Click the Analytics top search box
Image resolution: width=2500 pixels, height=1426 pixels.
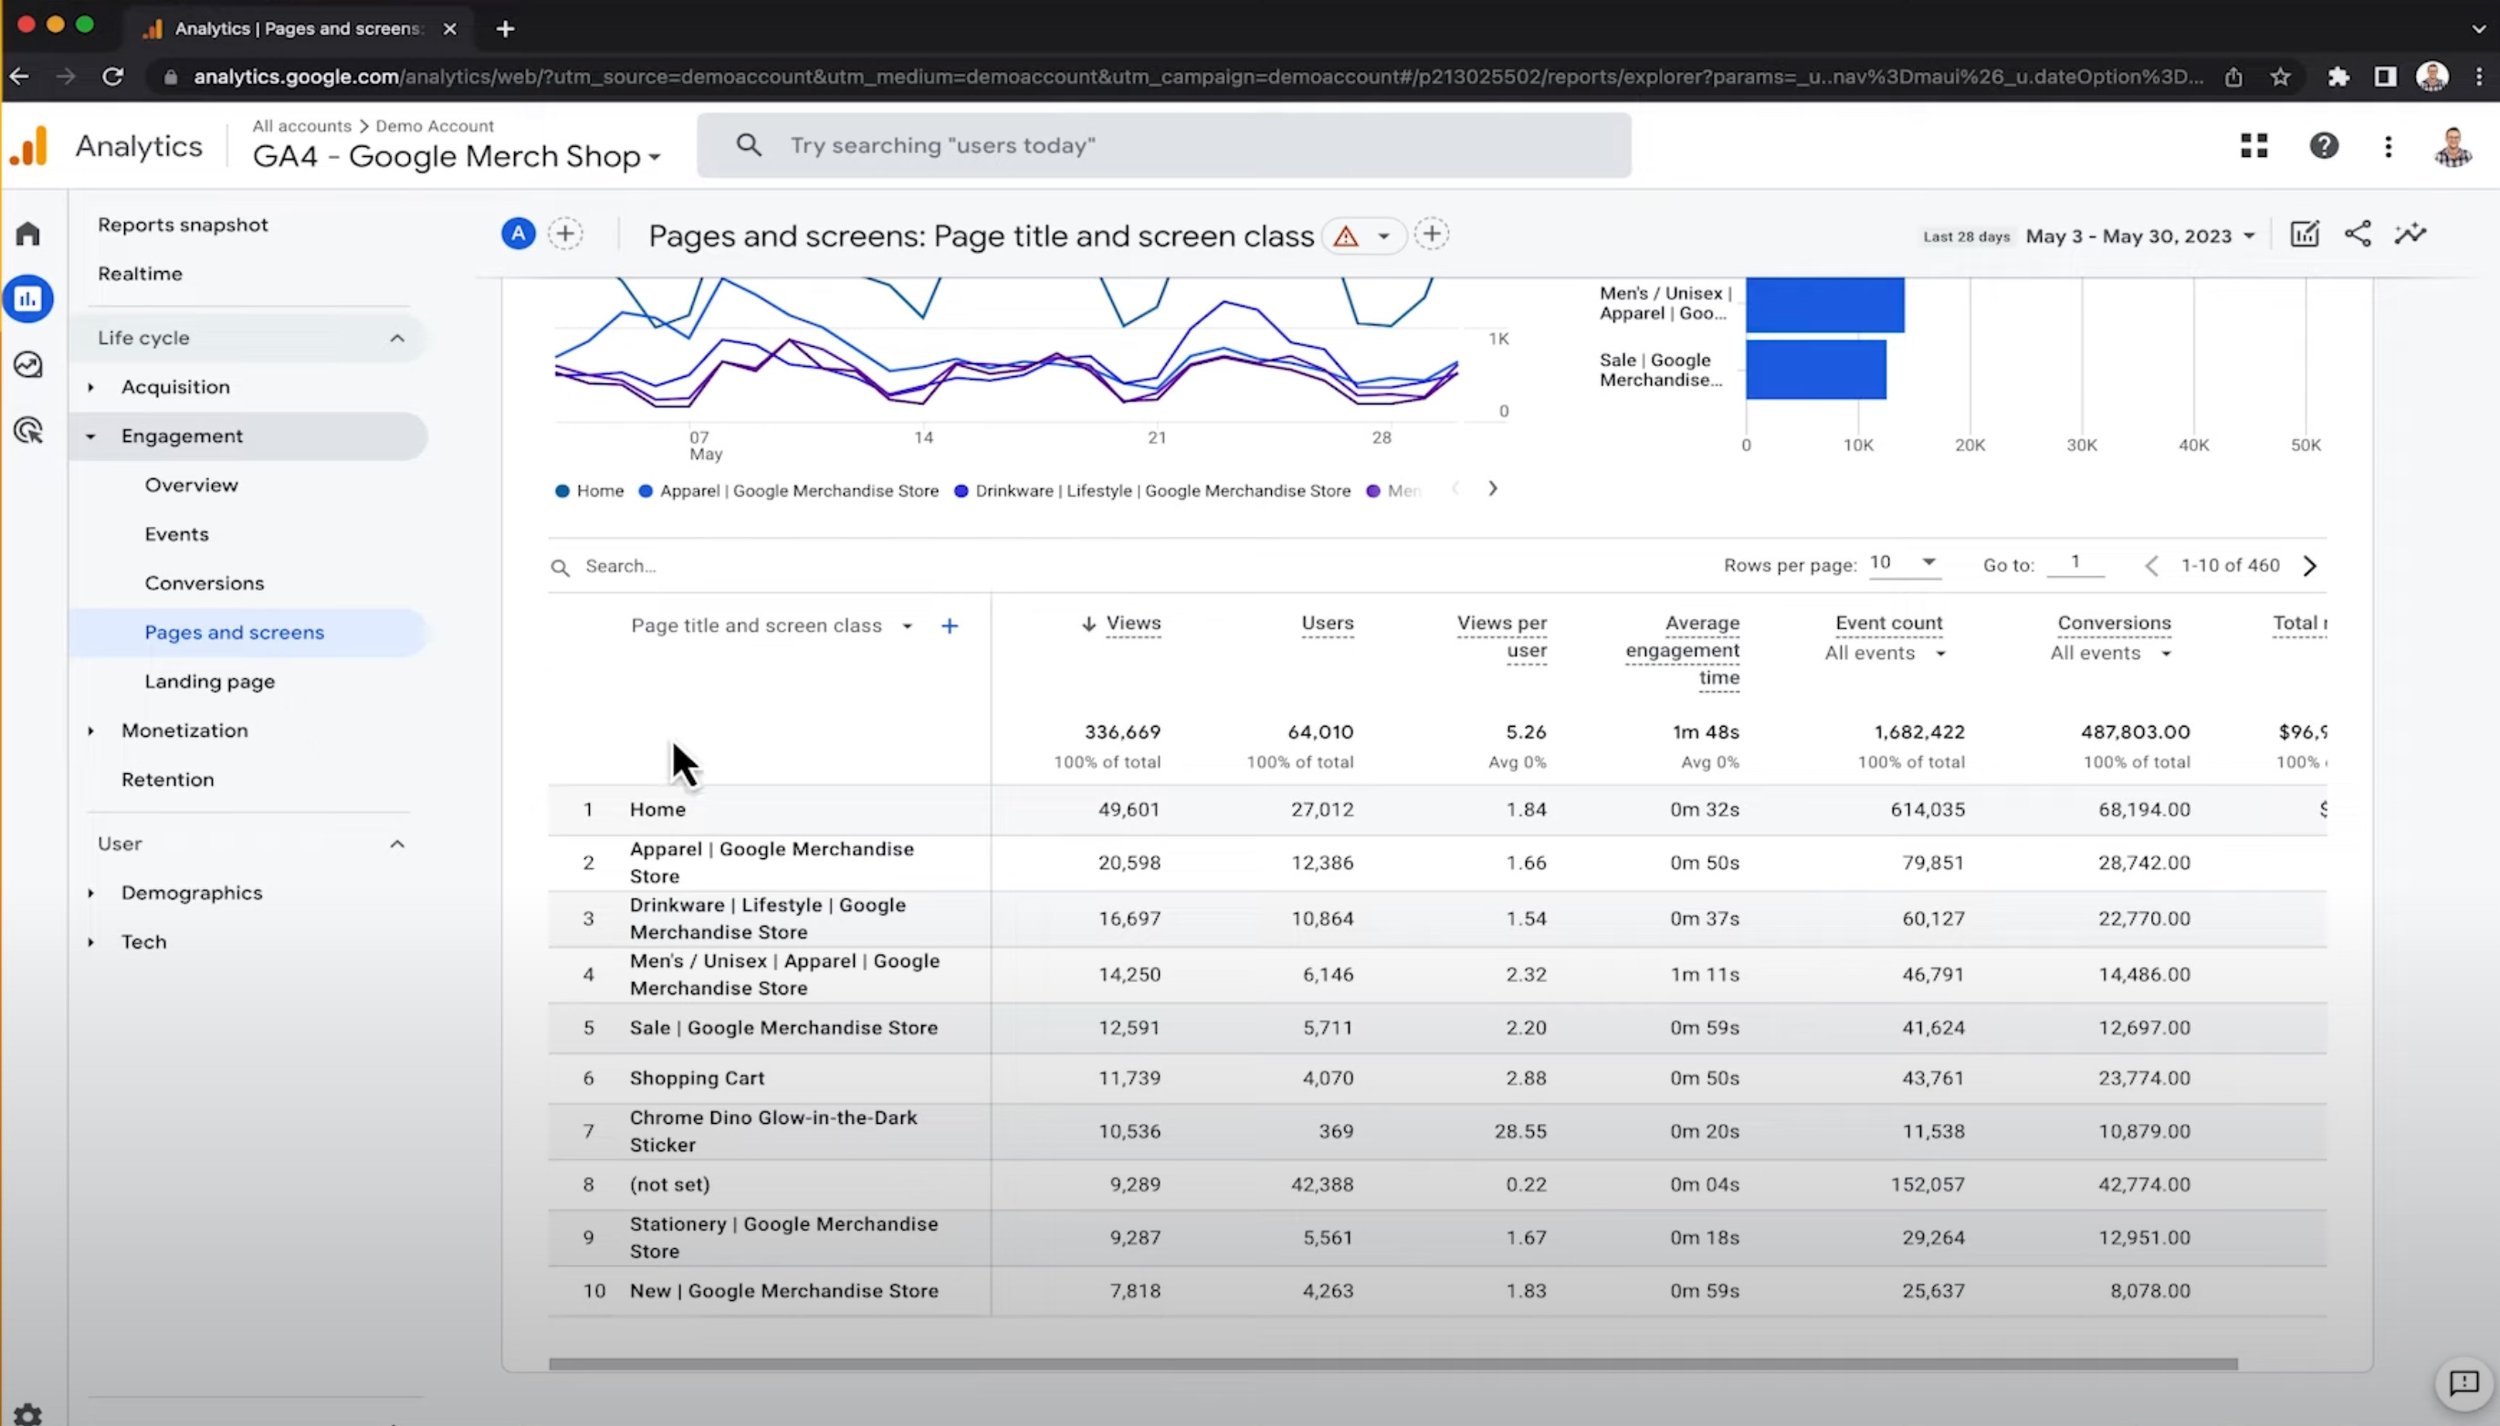[x=1164, y=146]
